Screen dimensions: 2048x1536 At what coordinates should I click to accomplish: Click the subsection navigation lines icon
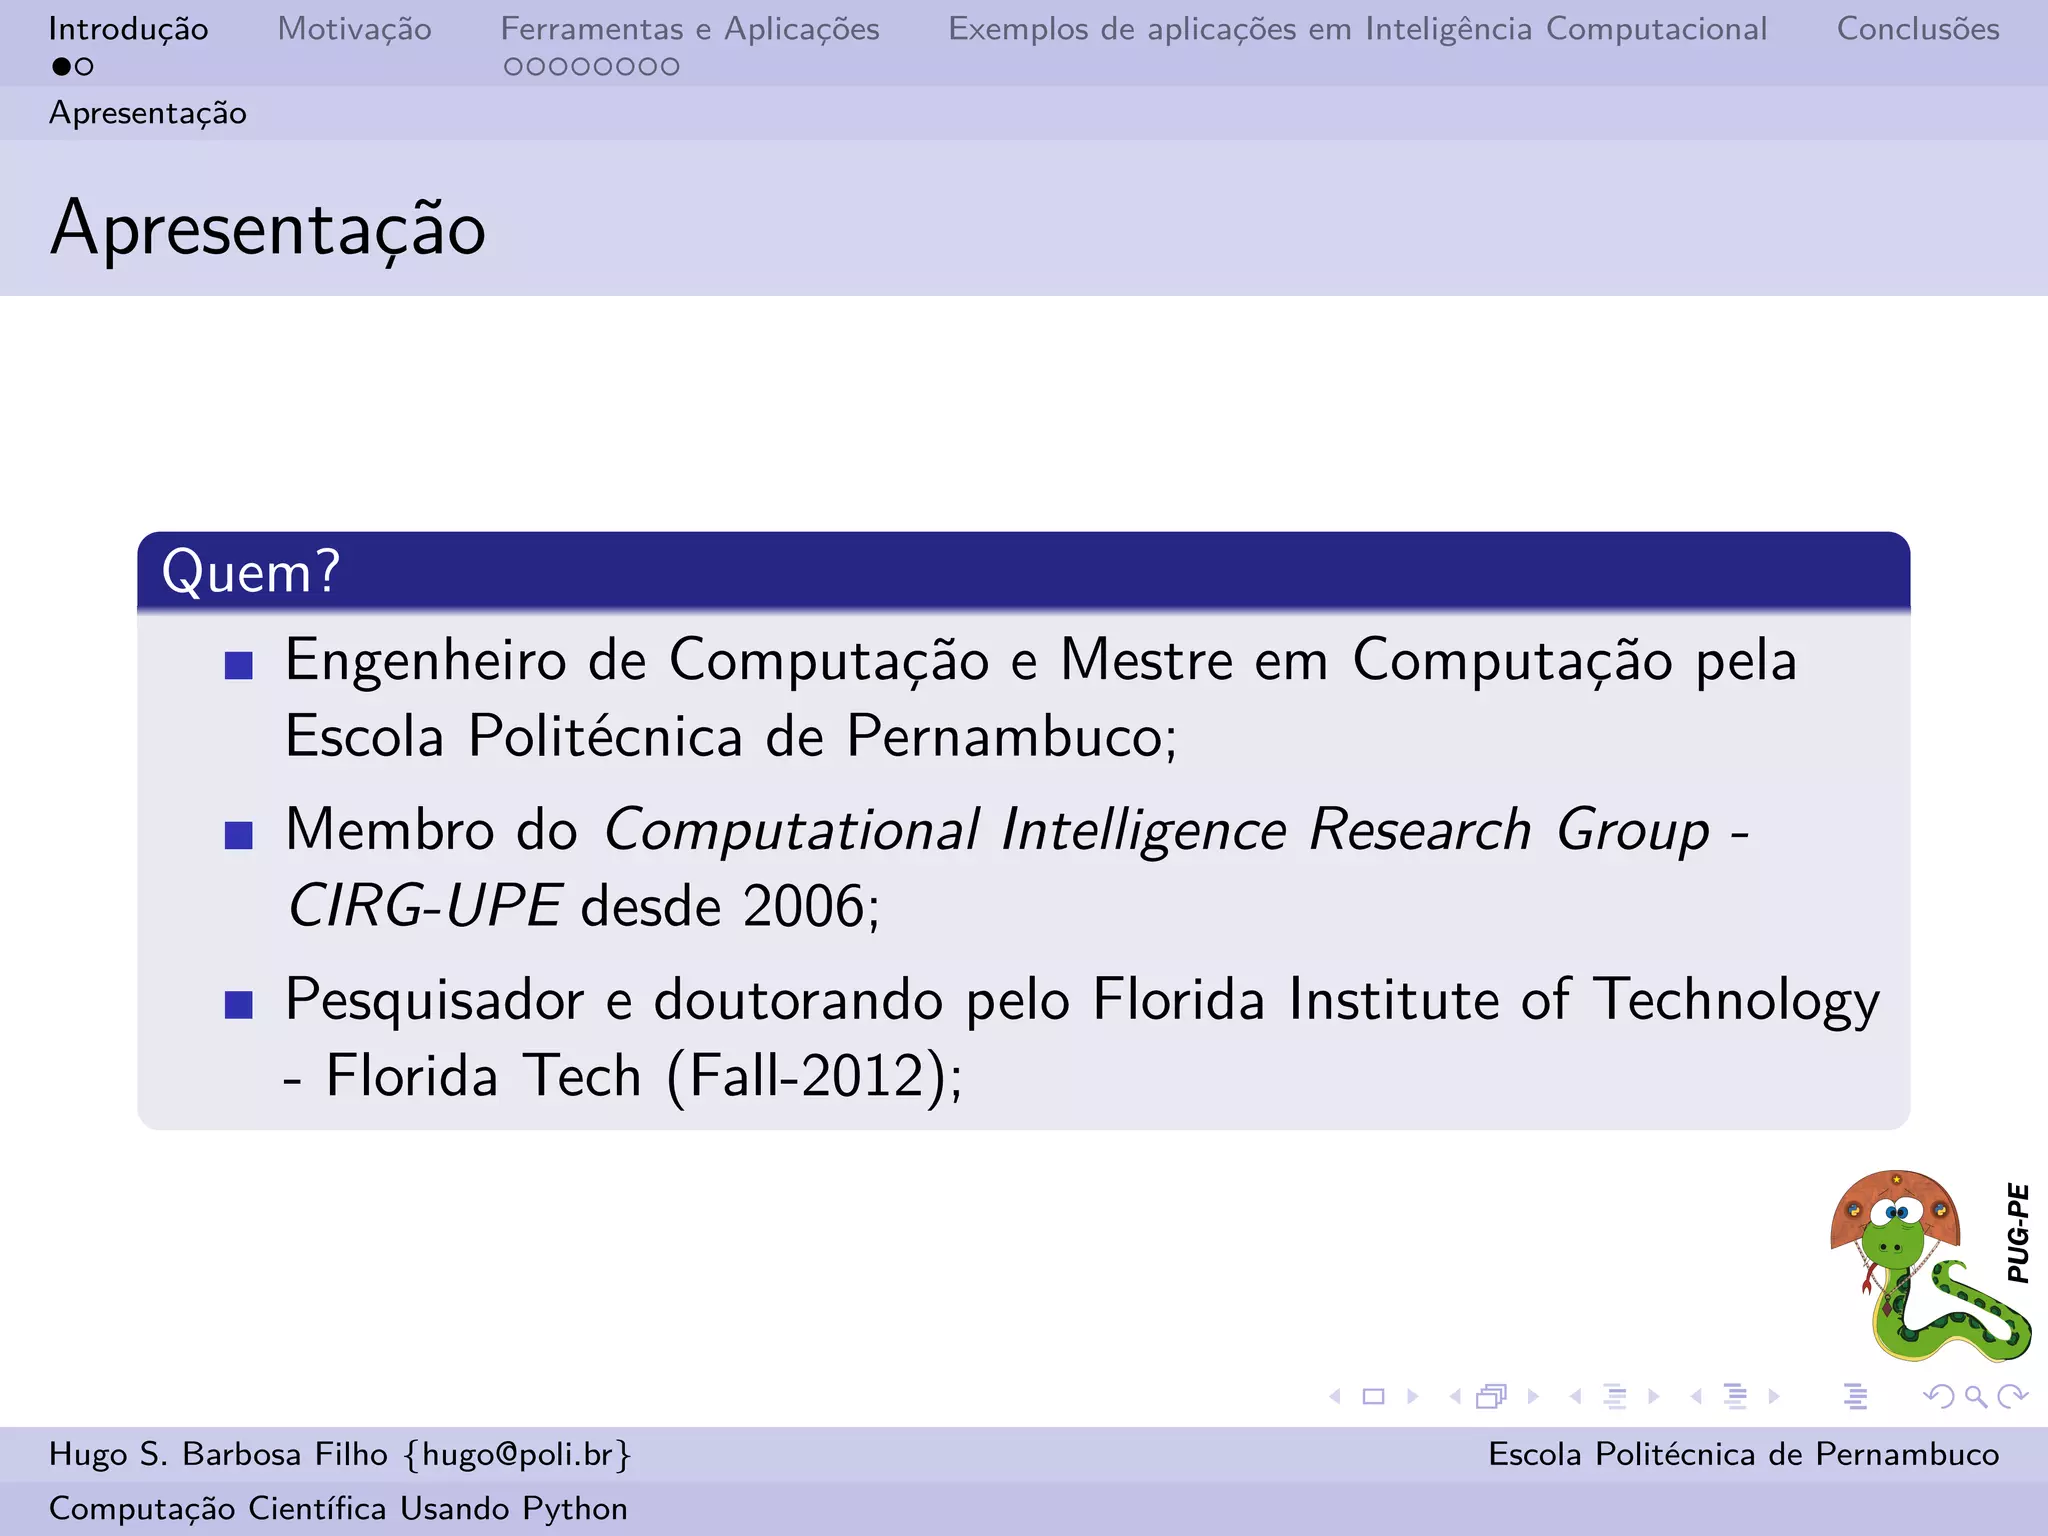[x=1615, y=1396]
